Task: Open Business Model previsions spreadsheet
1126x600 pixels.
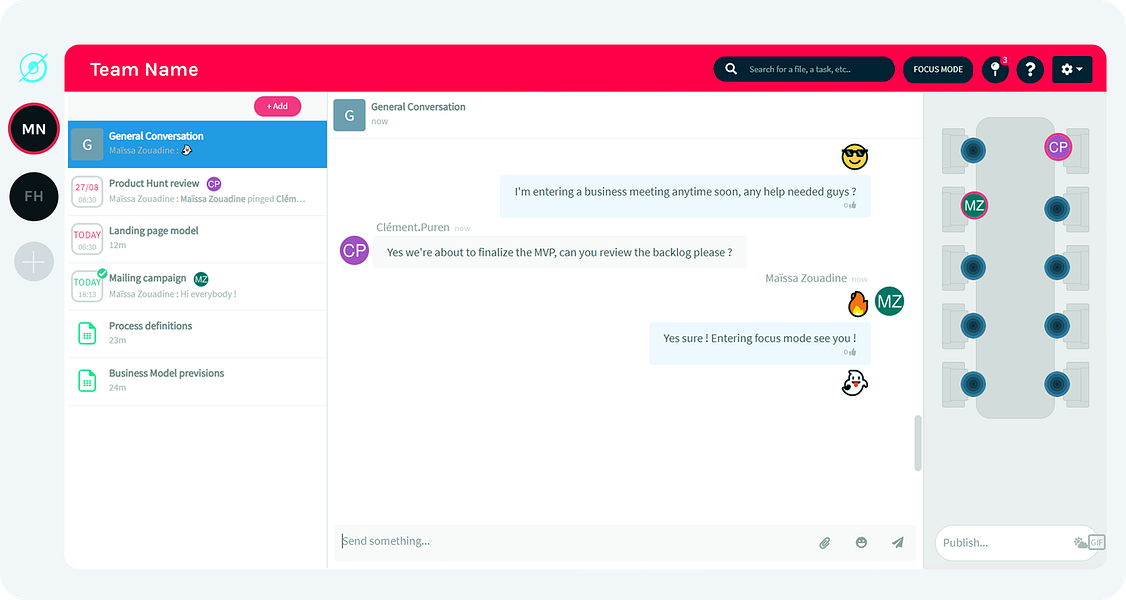Action: [x=197, y=381]
